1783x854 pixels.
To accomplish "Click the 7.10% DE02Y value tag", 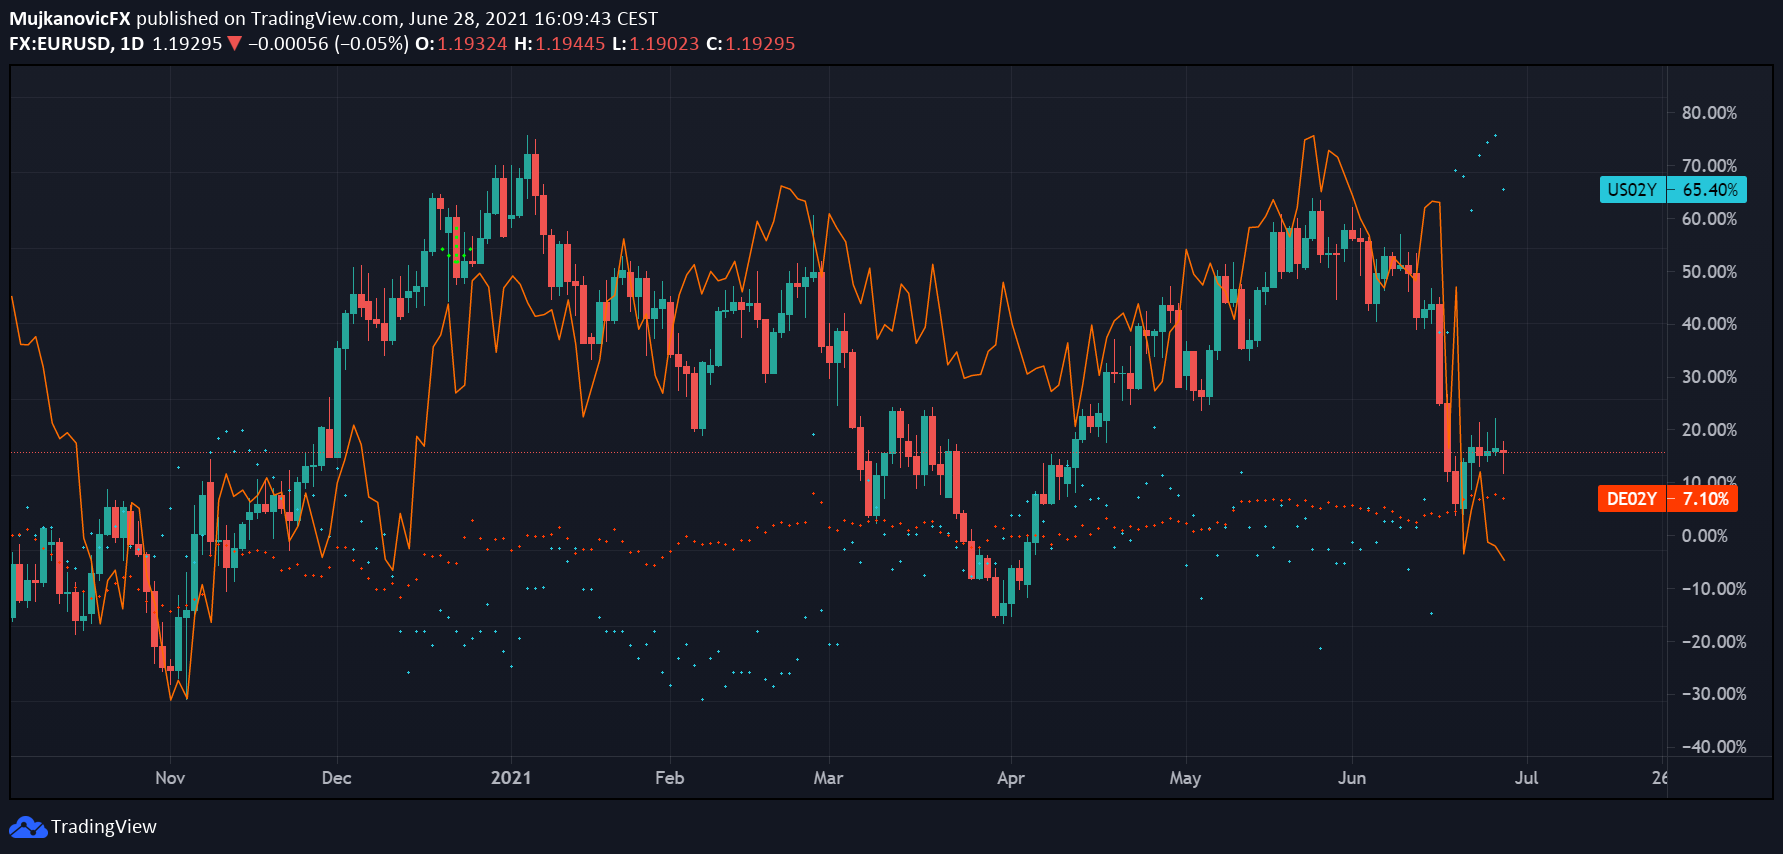I will click(1704, 499).
